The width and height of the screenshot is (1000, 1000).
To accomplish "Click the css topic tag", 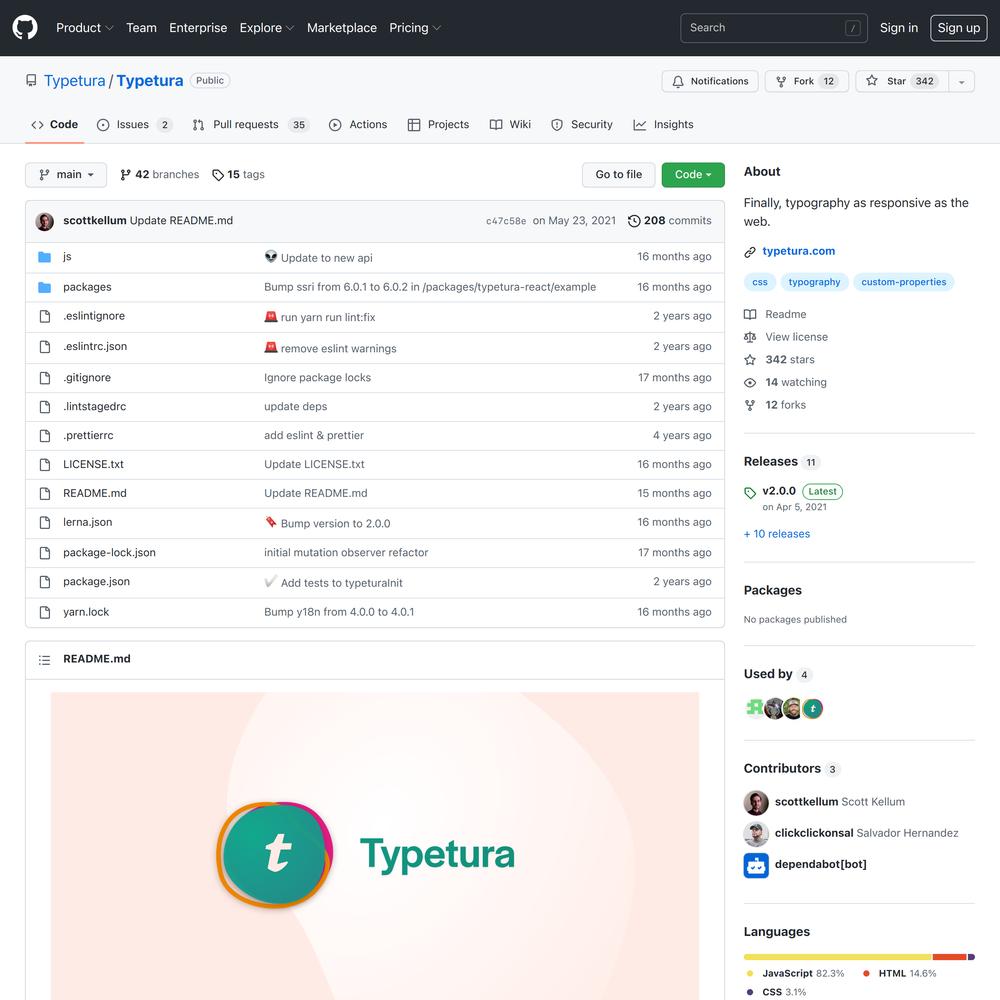I will [x=760, y=283].
